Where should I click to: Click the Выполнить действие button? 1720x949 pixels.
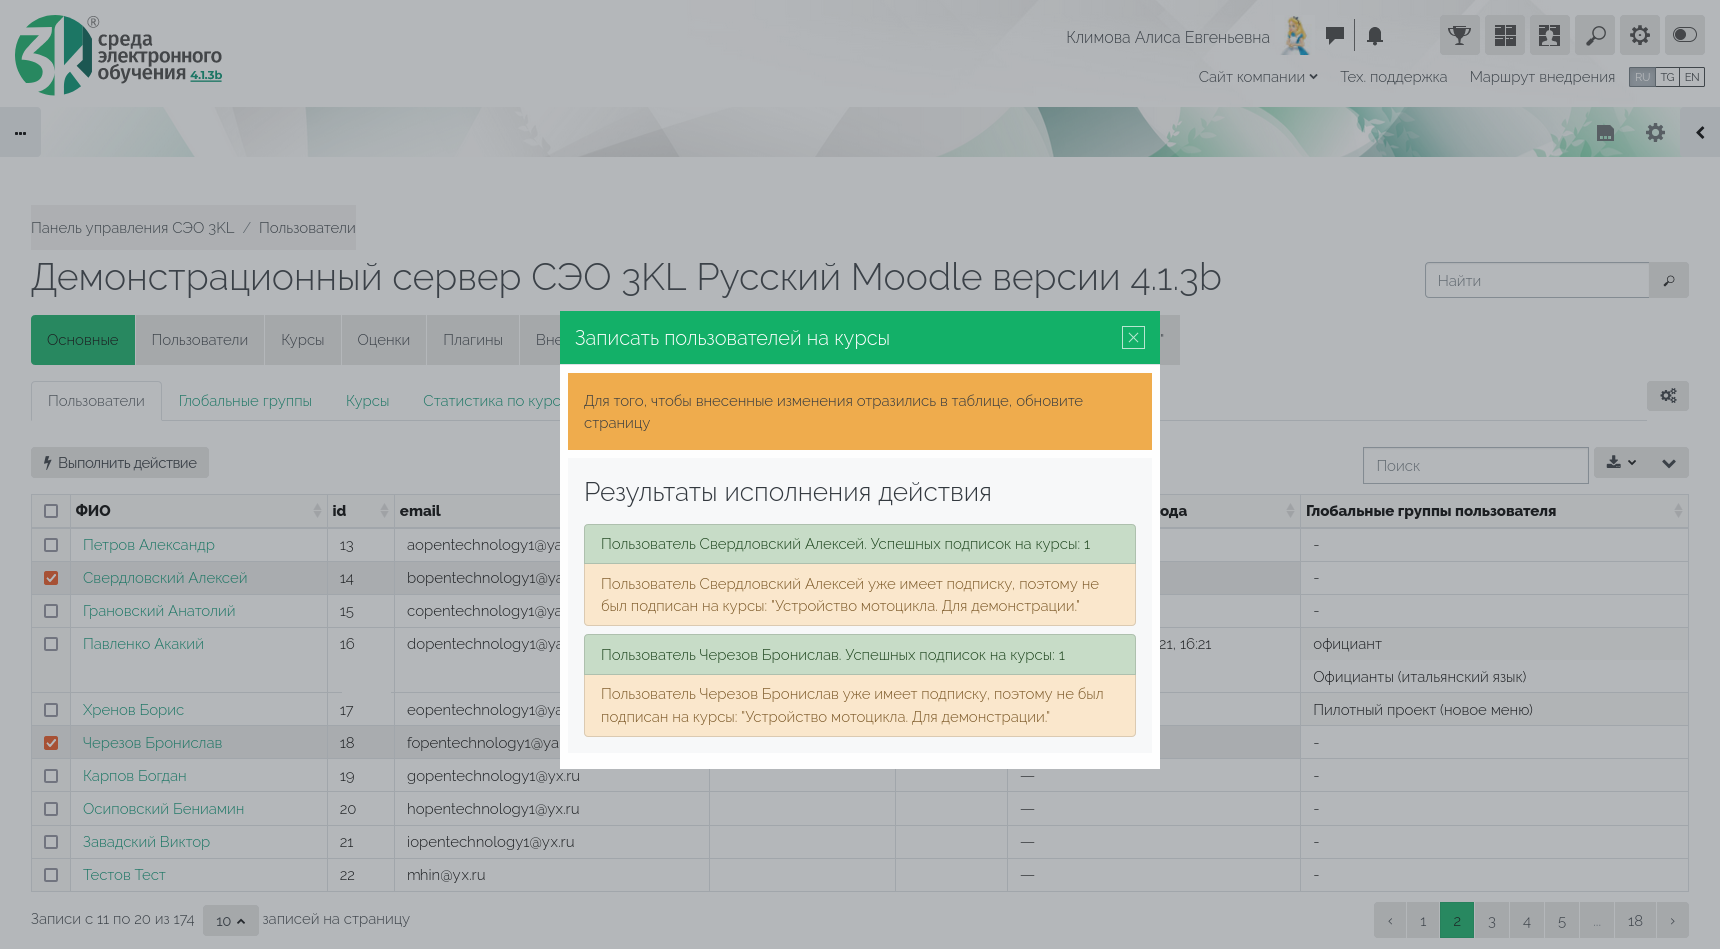[x=120, y=463]
